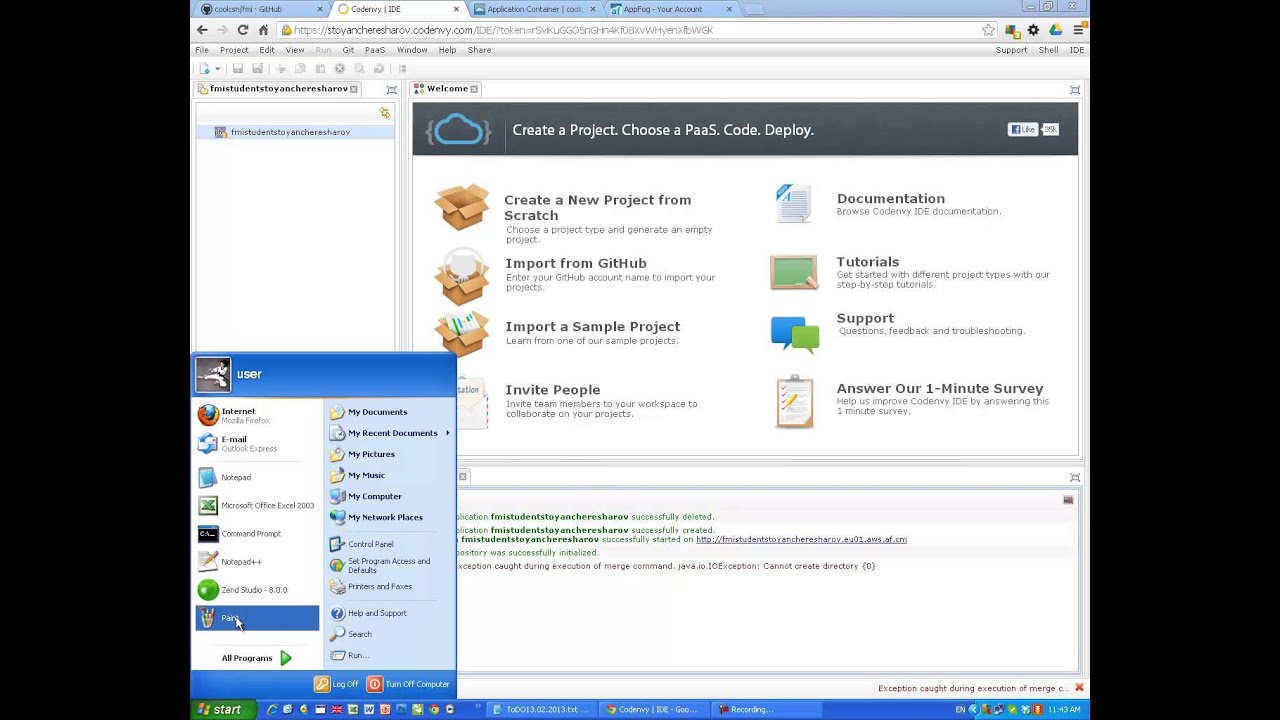Open Outlook Express E-mail entry

tap(257, 443)
